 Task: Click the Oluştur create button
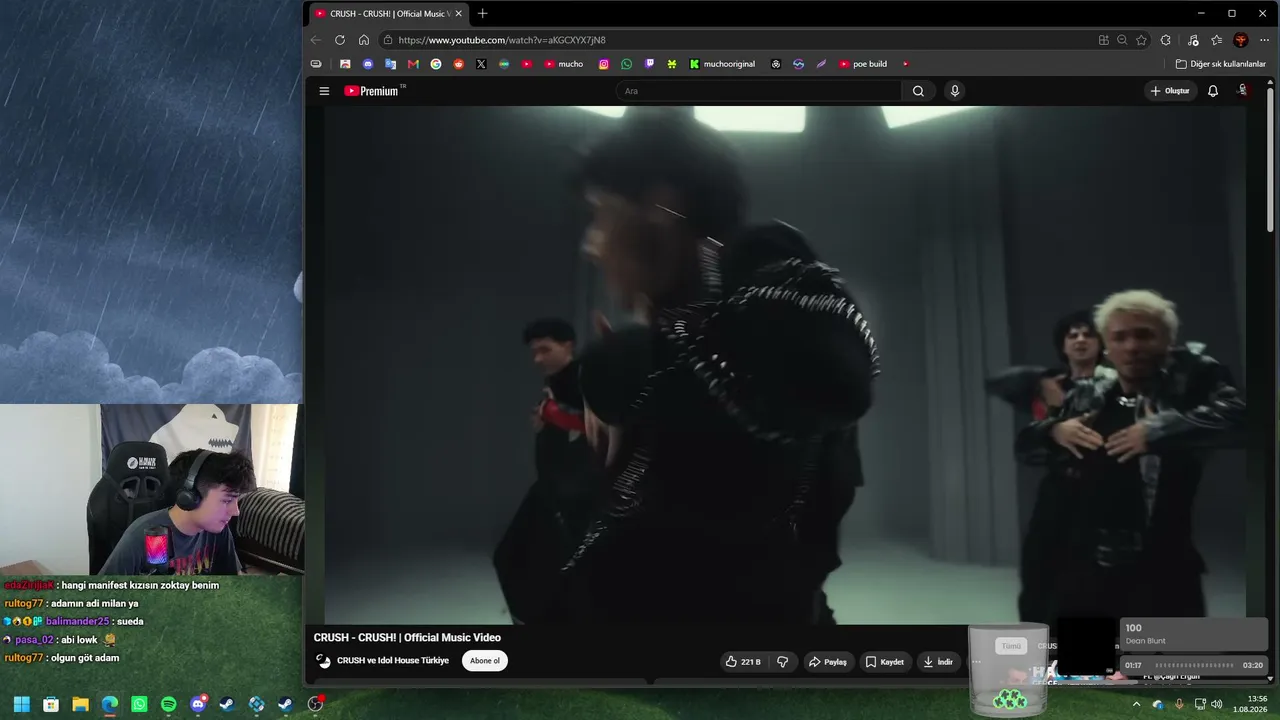[x=1170, y=91]
